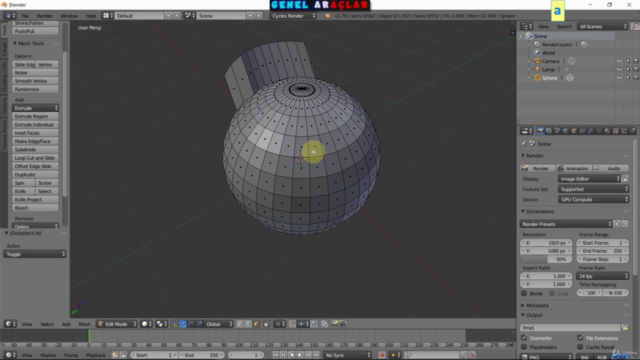The width and height of the screenshot is (640, 360).
Task: Open the Feature Set Supported dropdown
Action: click(593, 189)
